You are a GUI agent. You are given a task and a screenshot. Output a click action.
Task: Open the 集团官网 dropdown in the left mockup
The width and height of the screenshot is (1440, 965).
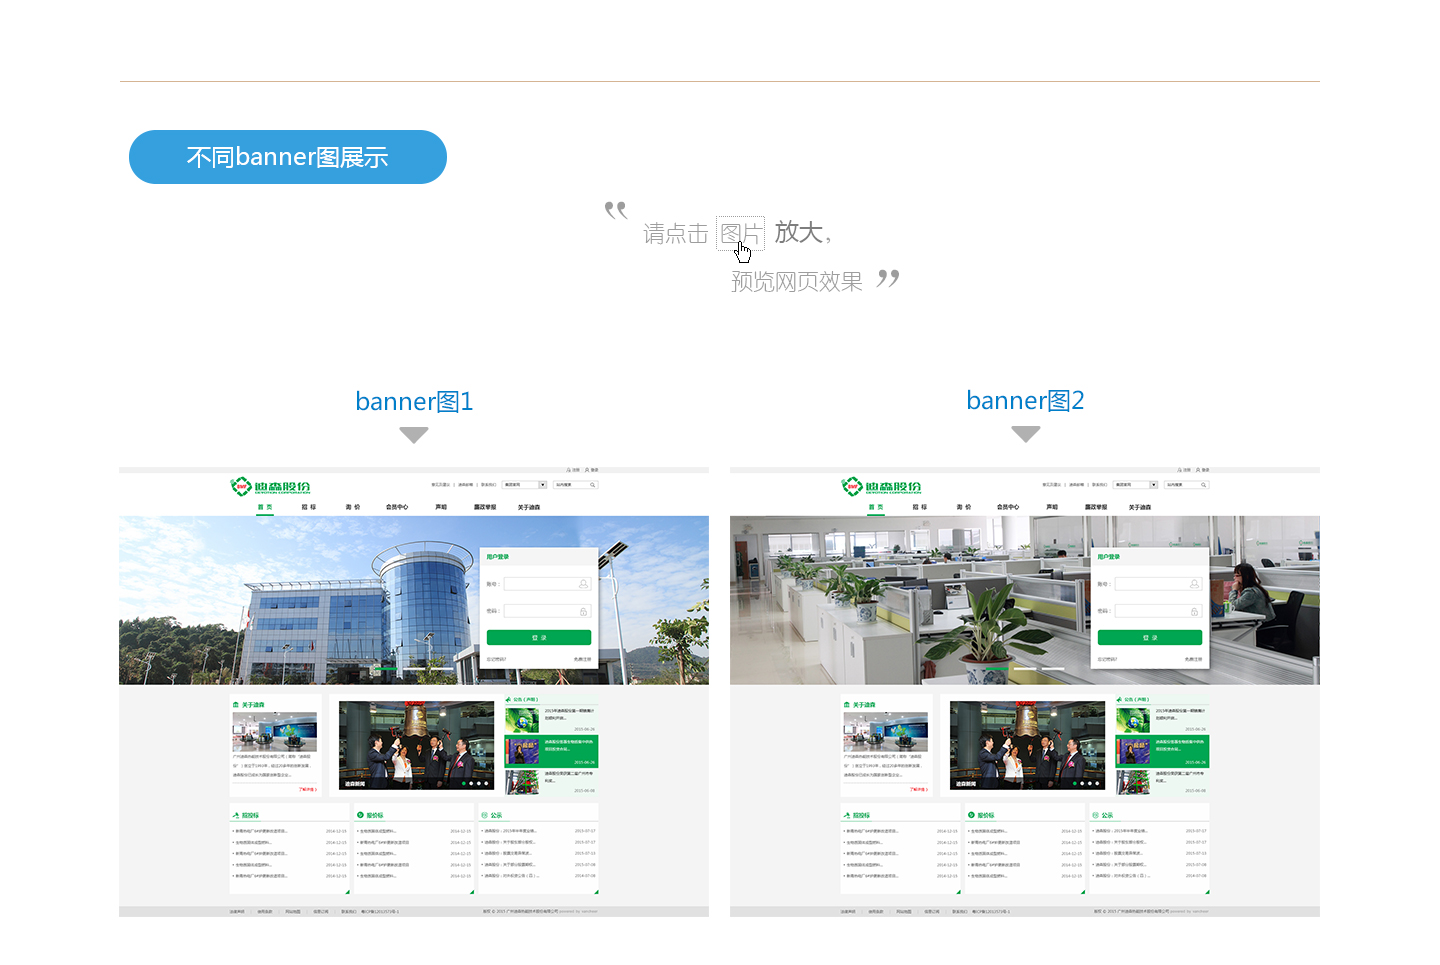pyautogui.click(x=525, y=485)
